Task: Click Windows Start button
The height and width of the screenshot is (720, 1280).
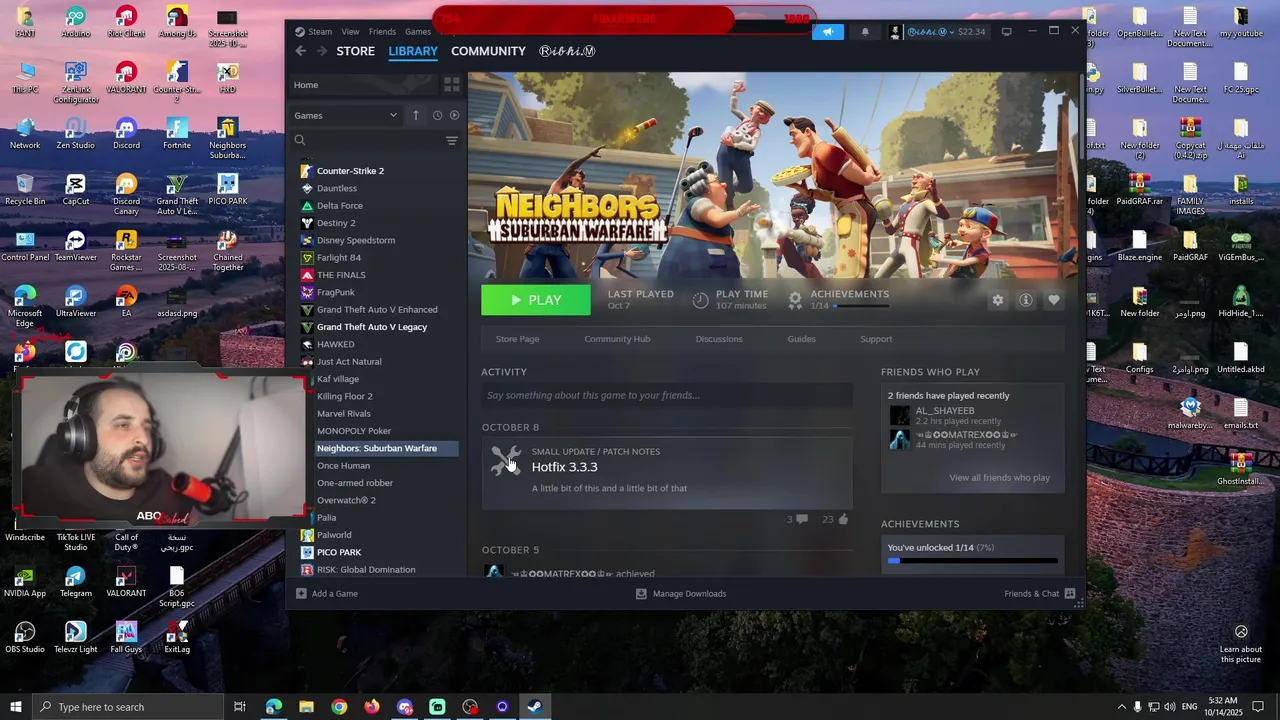Action: pos(16,707)
